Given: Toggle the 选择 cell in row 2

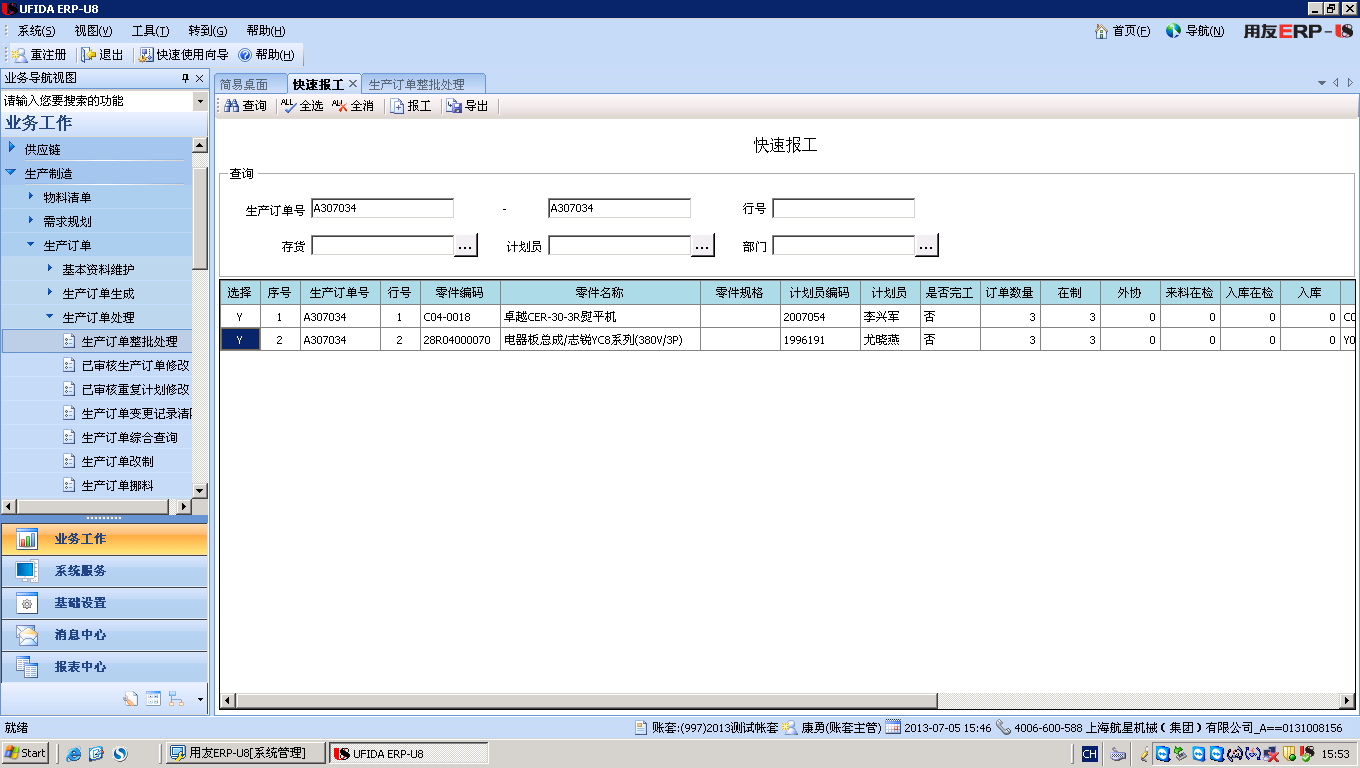Looking at the screenshot, I should coord(240,340).
